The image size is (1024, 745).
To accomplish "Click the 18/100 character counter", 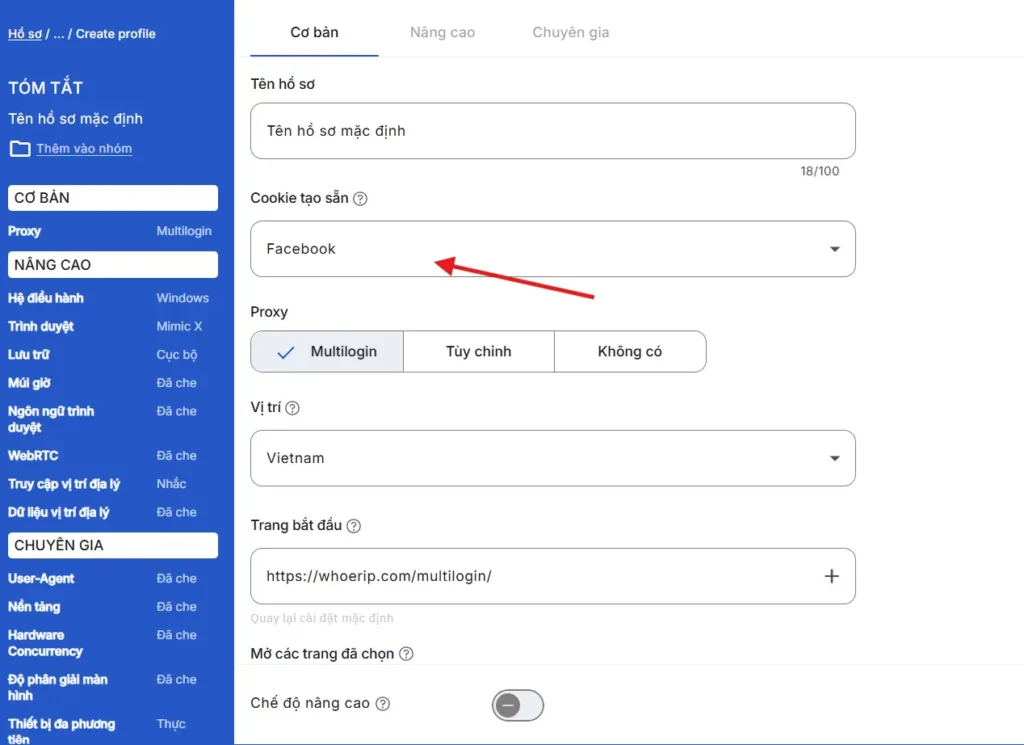I will [x=820, y=171].
